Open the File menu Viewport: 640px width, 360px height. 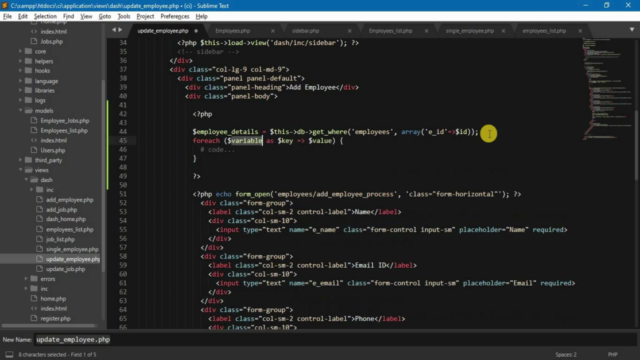7,16
